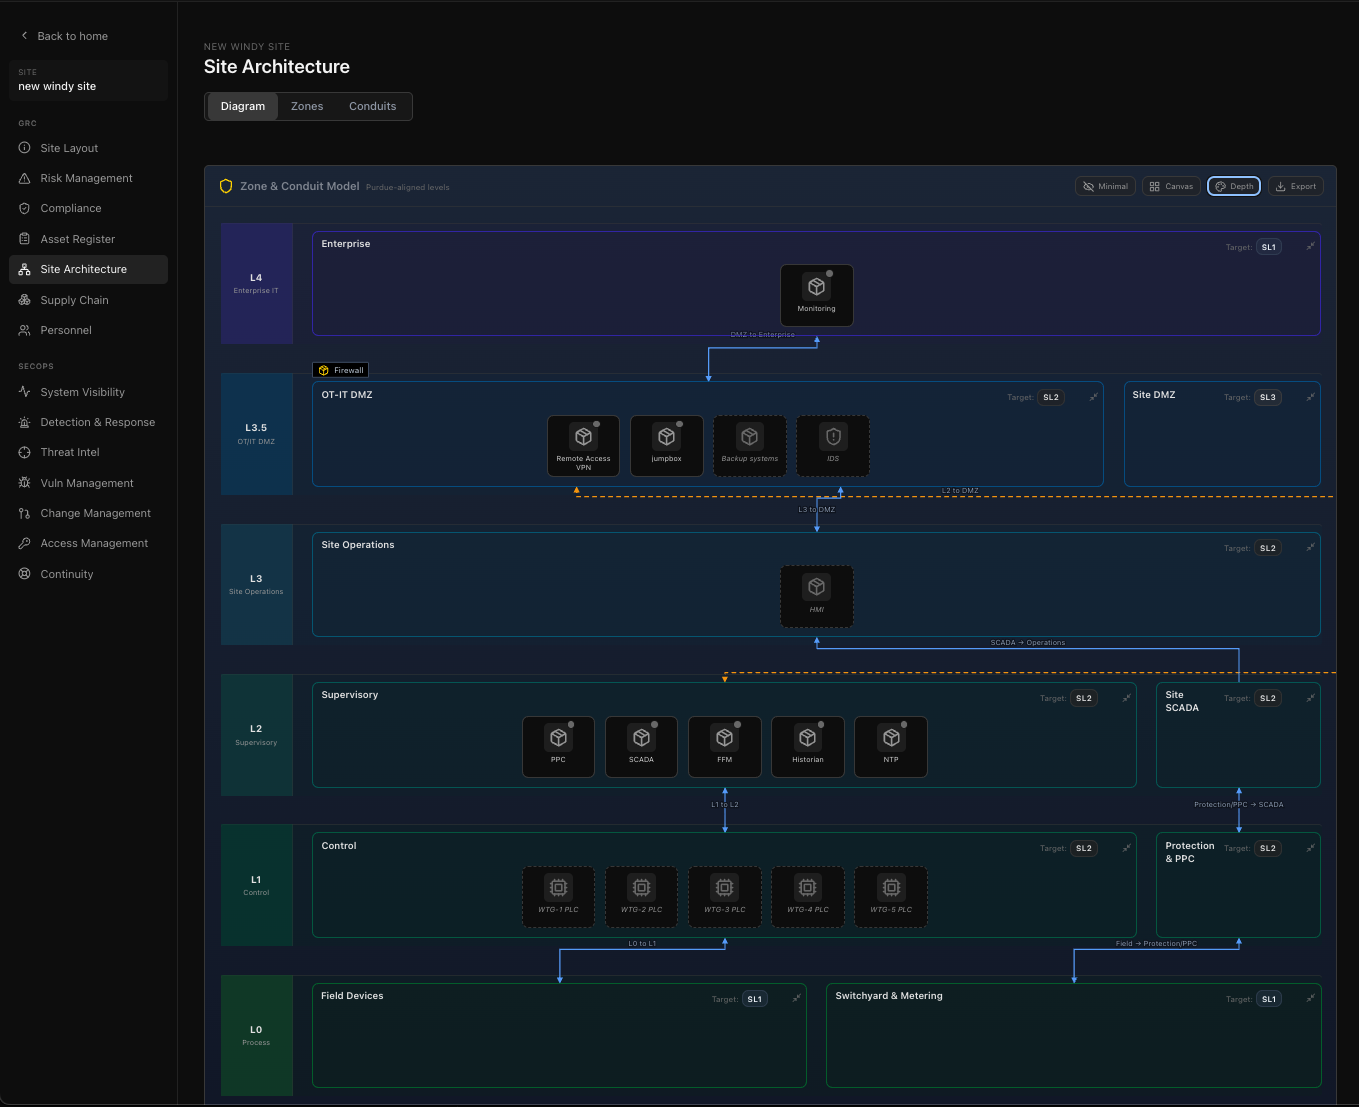This screenshot has height=1107, width=1359.
Task: Select the new windy site selector
Action: tap(88, 80)
